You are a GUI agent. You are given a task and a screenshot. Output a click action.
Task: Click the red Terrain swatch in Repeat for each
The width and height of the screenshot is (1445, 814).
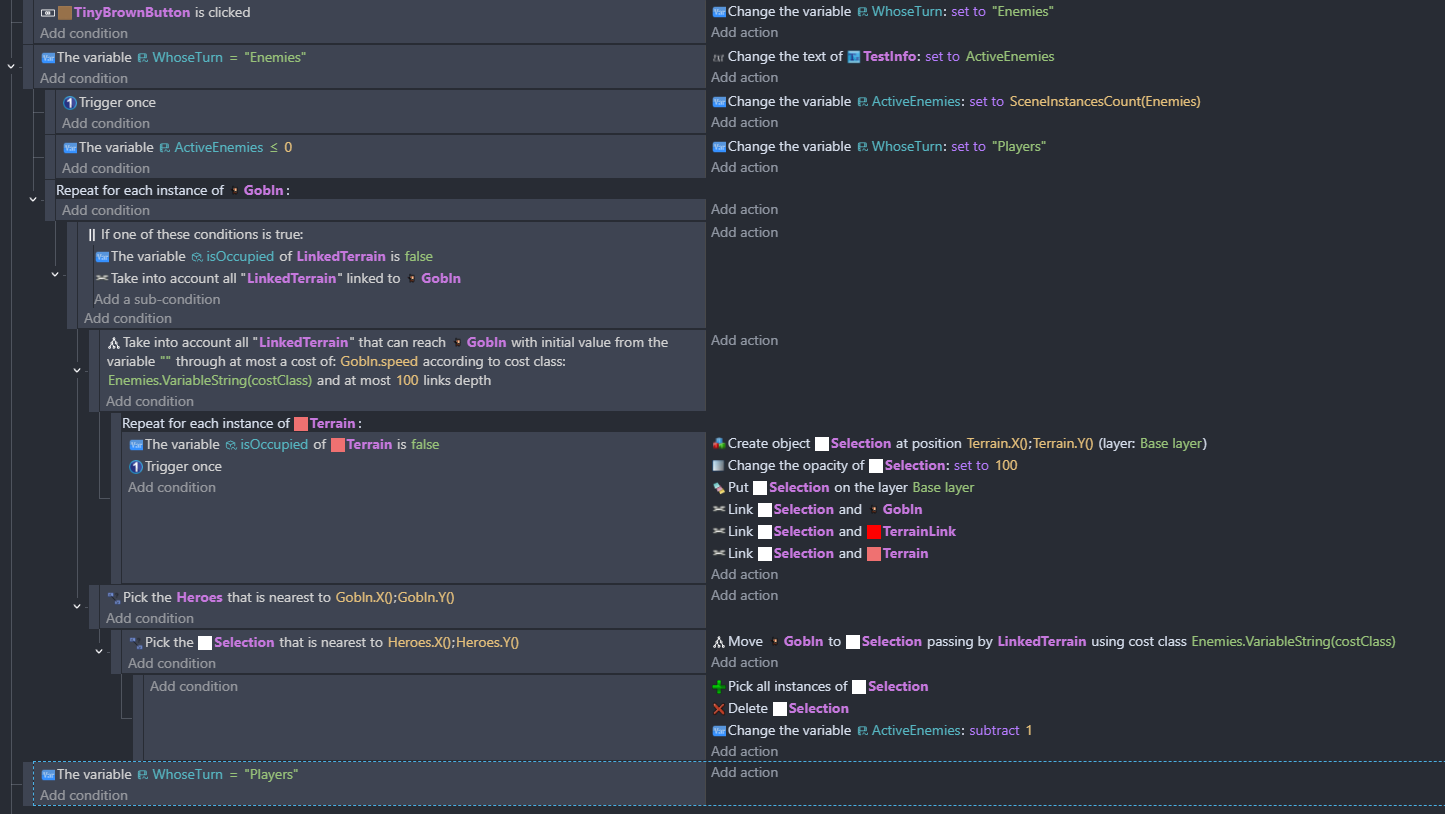coord(301,424)
